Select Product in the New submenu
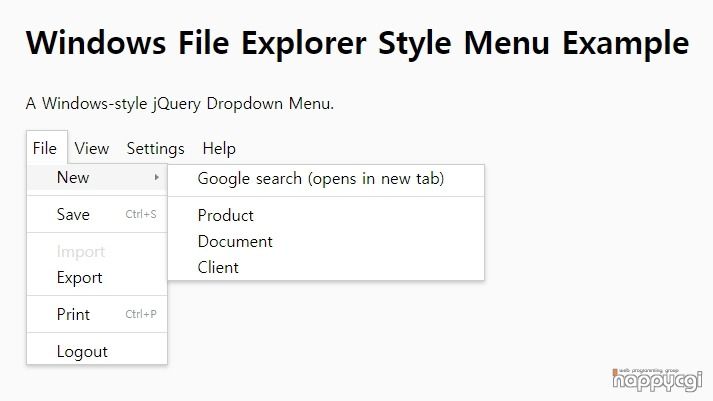The height and width of the screenshot is (401, 713). 326,216
